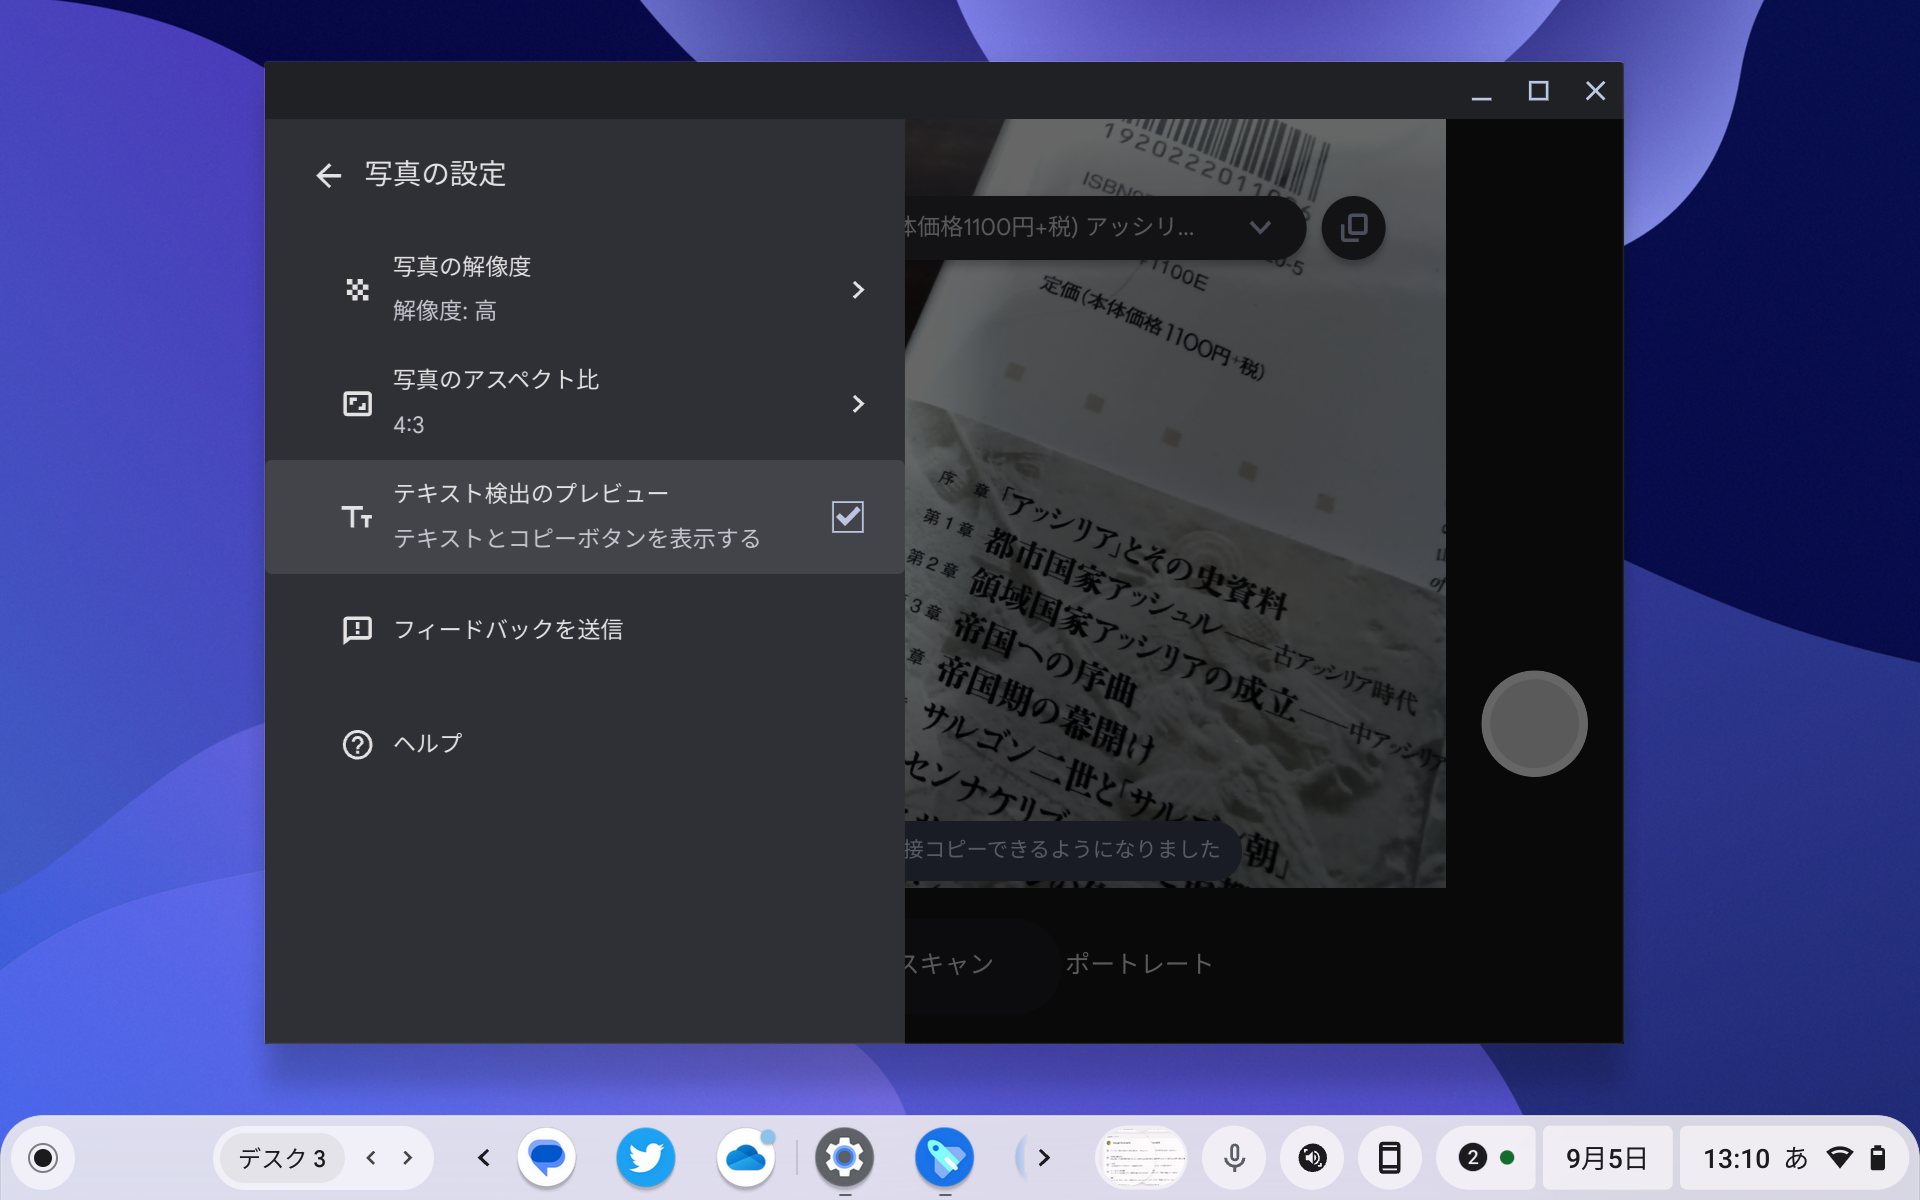Open 写真の解像度 settings via its chevron
The height and width of the screenshot is (1200, 1920).
(858, 290)
